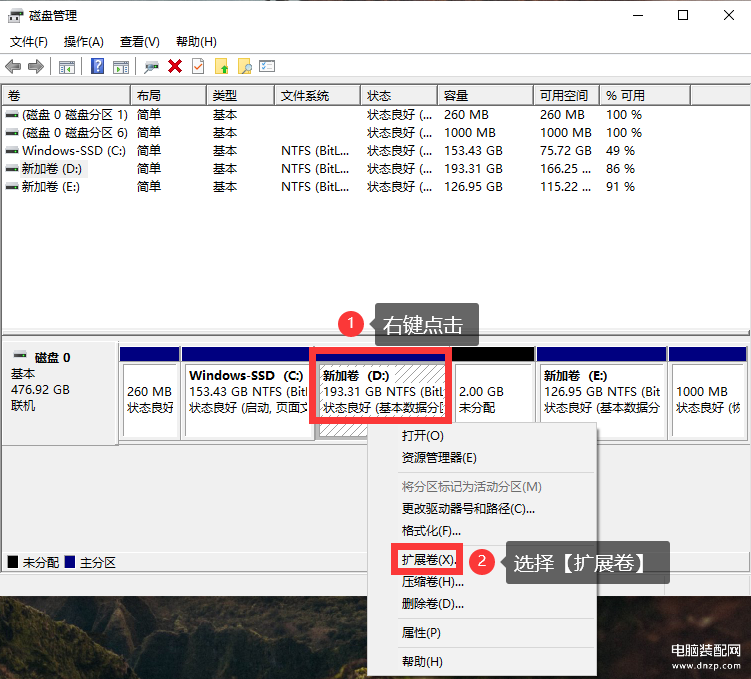This screenshot has height=679, width=751.
Task: Click the back arrow toolbar icon
Action: click(x=13, y=66)
